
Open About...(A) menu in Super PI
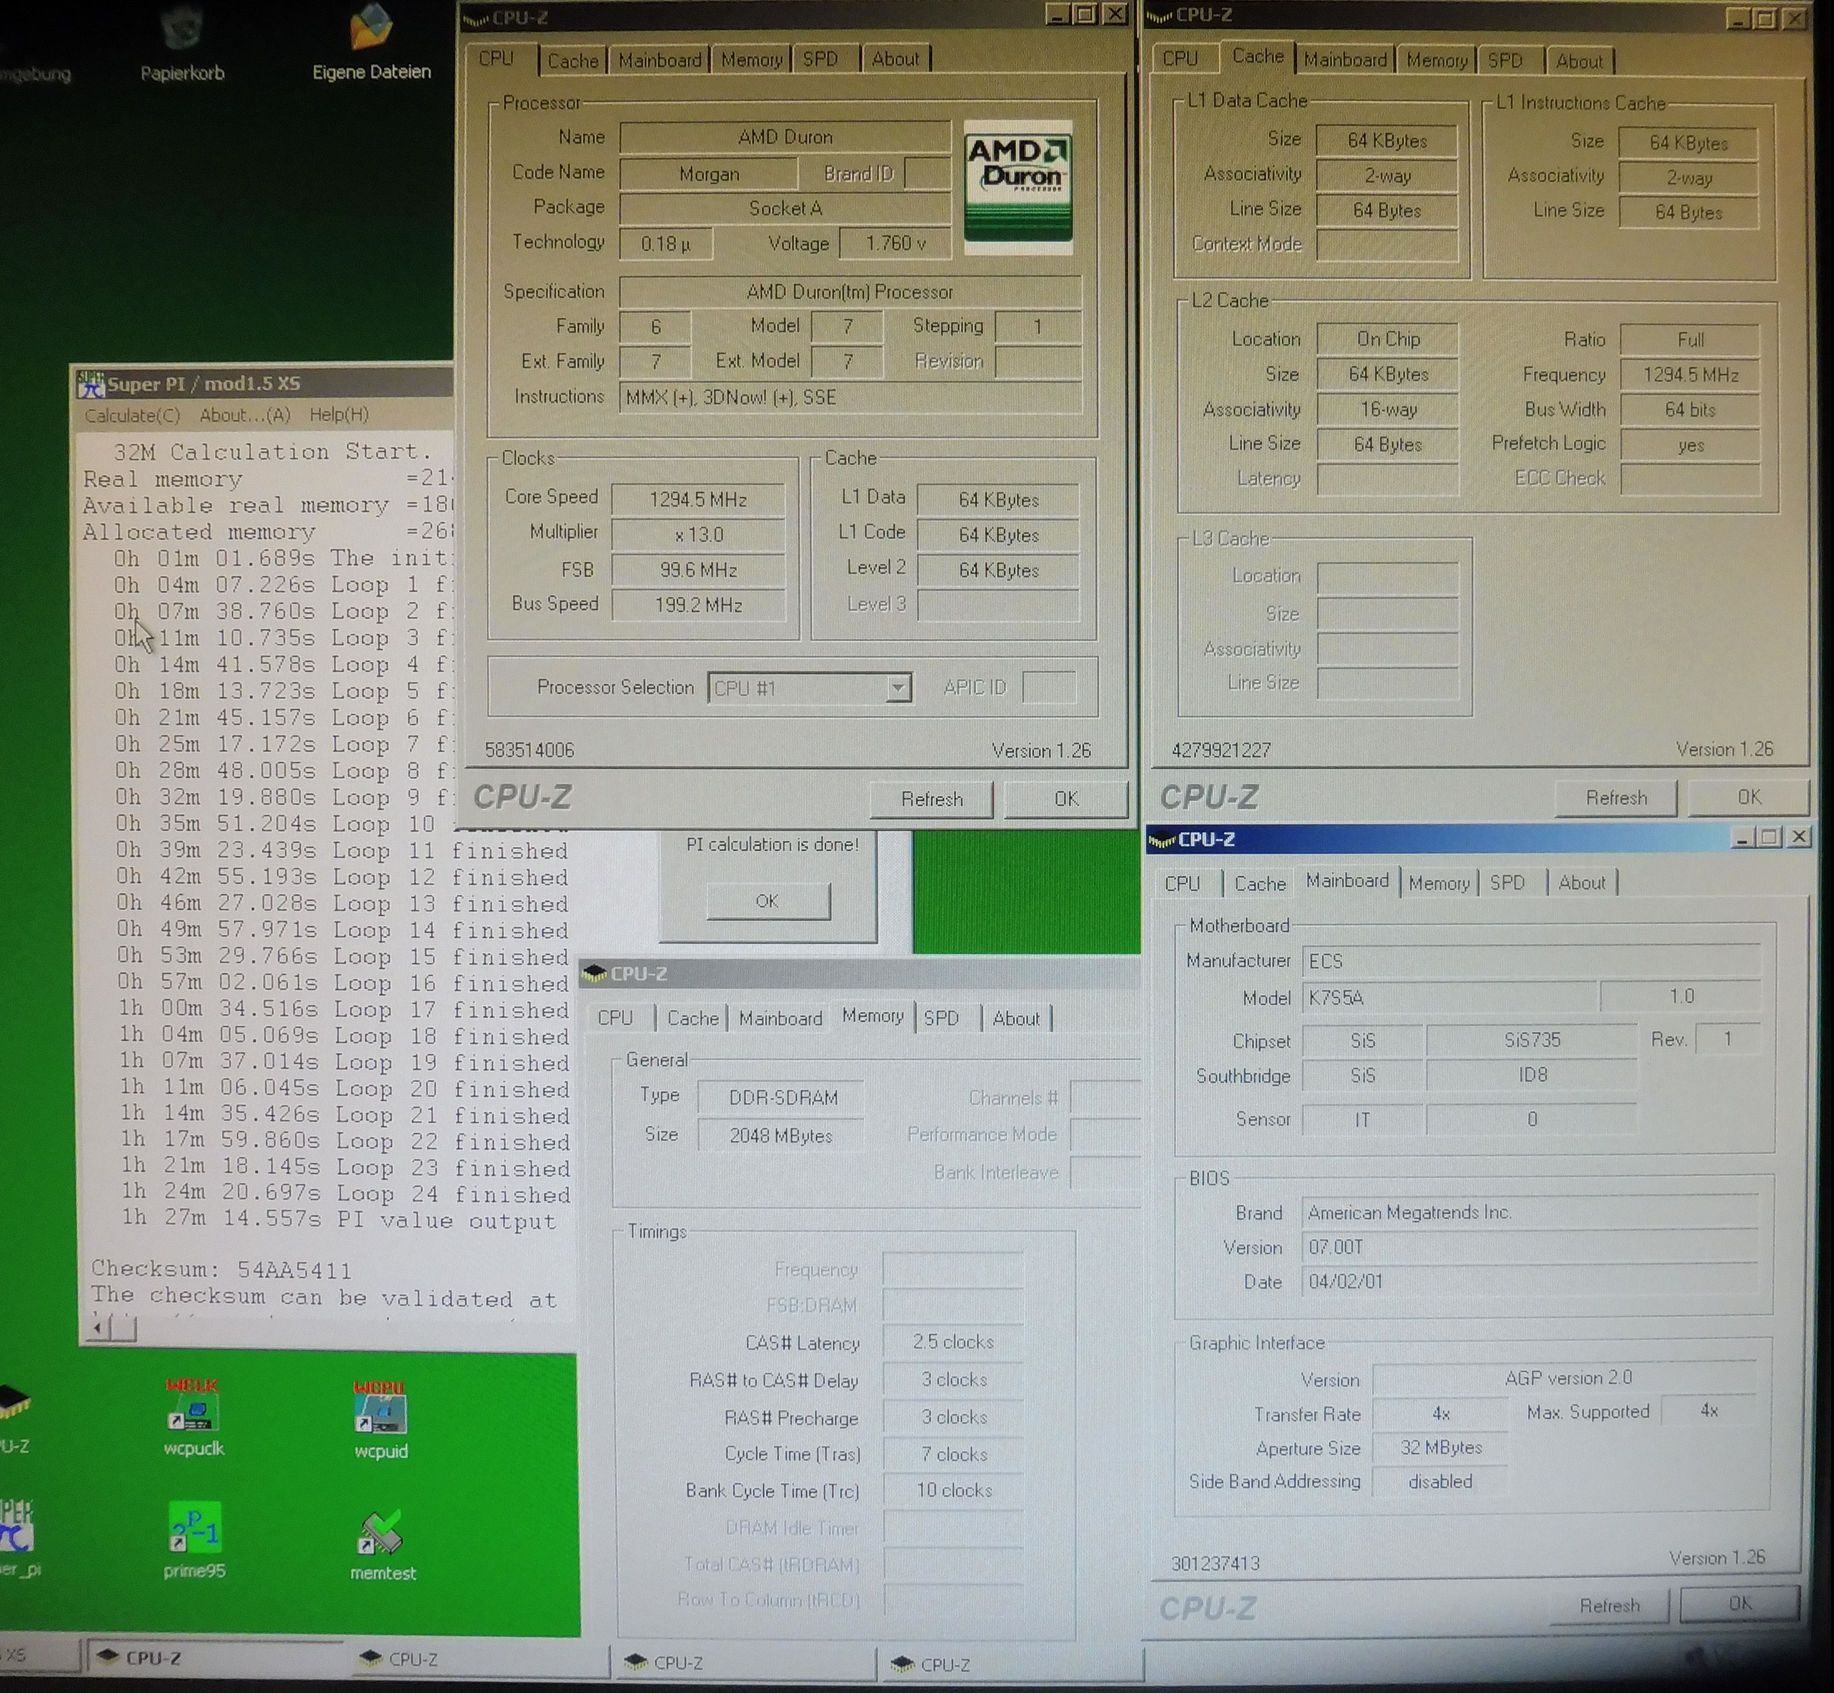(x=245, y=415)
